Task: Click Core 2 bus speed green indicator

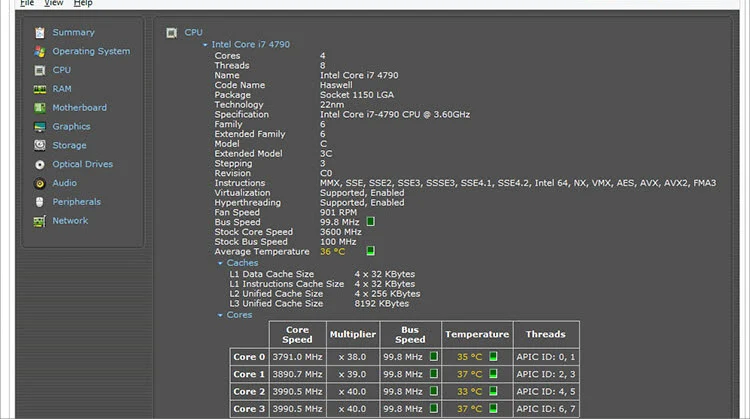Action: click(x=433, y=391)
